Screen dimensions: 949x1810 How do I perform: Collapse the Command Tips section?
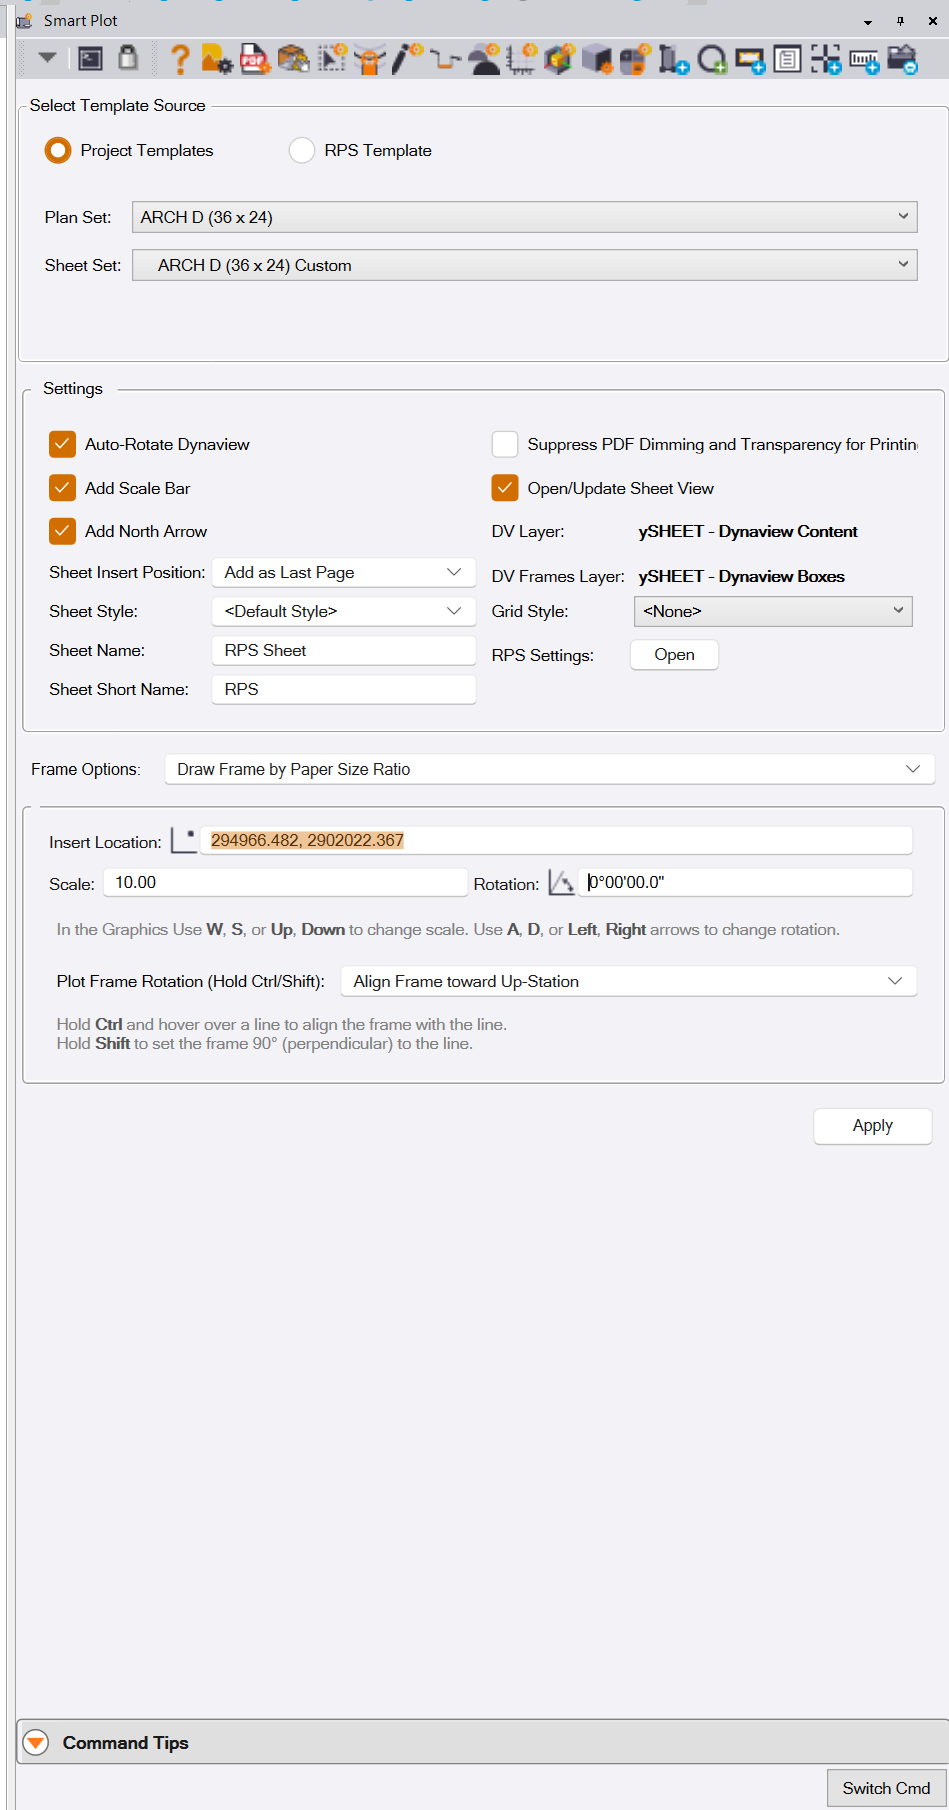(36, 1743)
